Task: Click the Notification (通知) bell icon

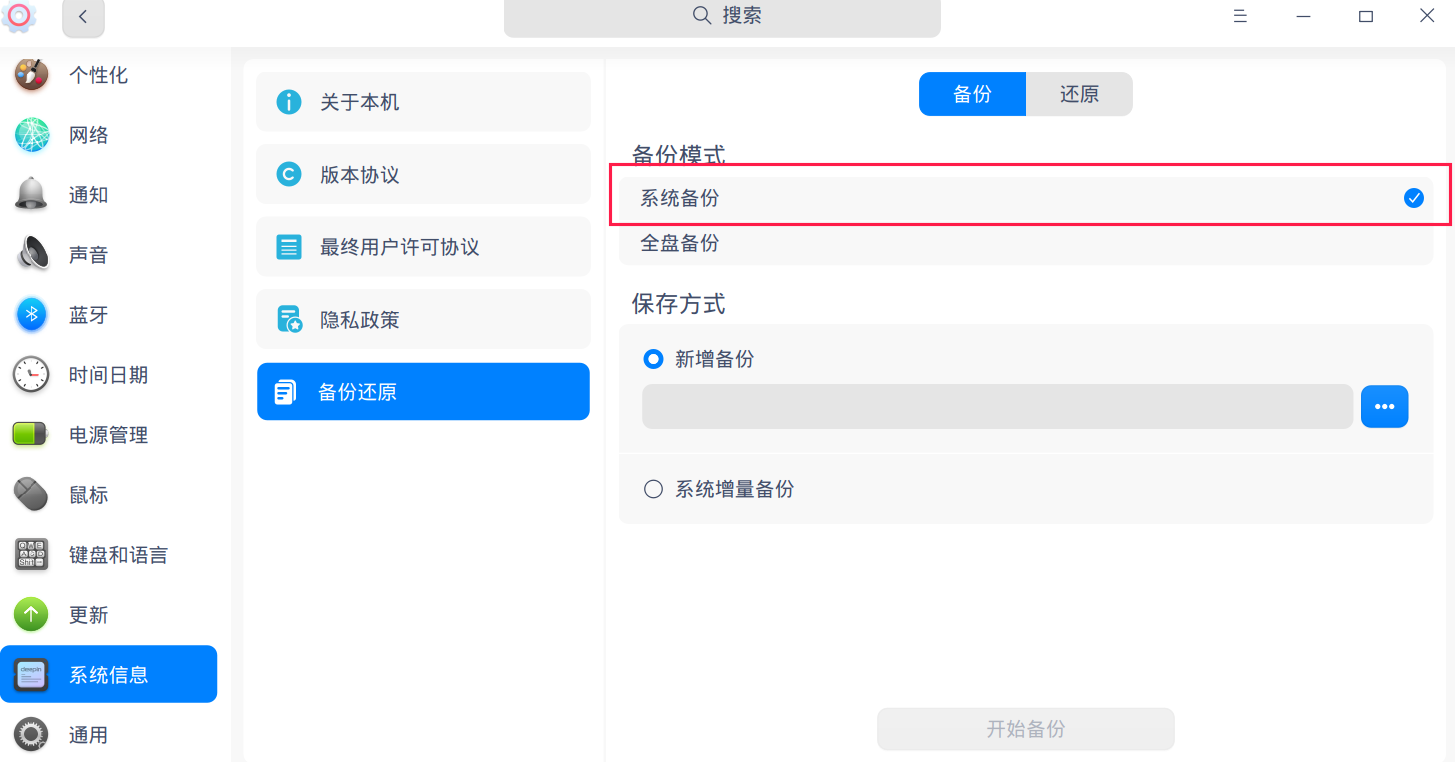Action: tap(32, 195)
